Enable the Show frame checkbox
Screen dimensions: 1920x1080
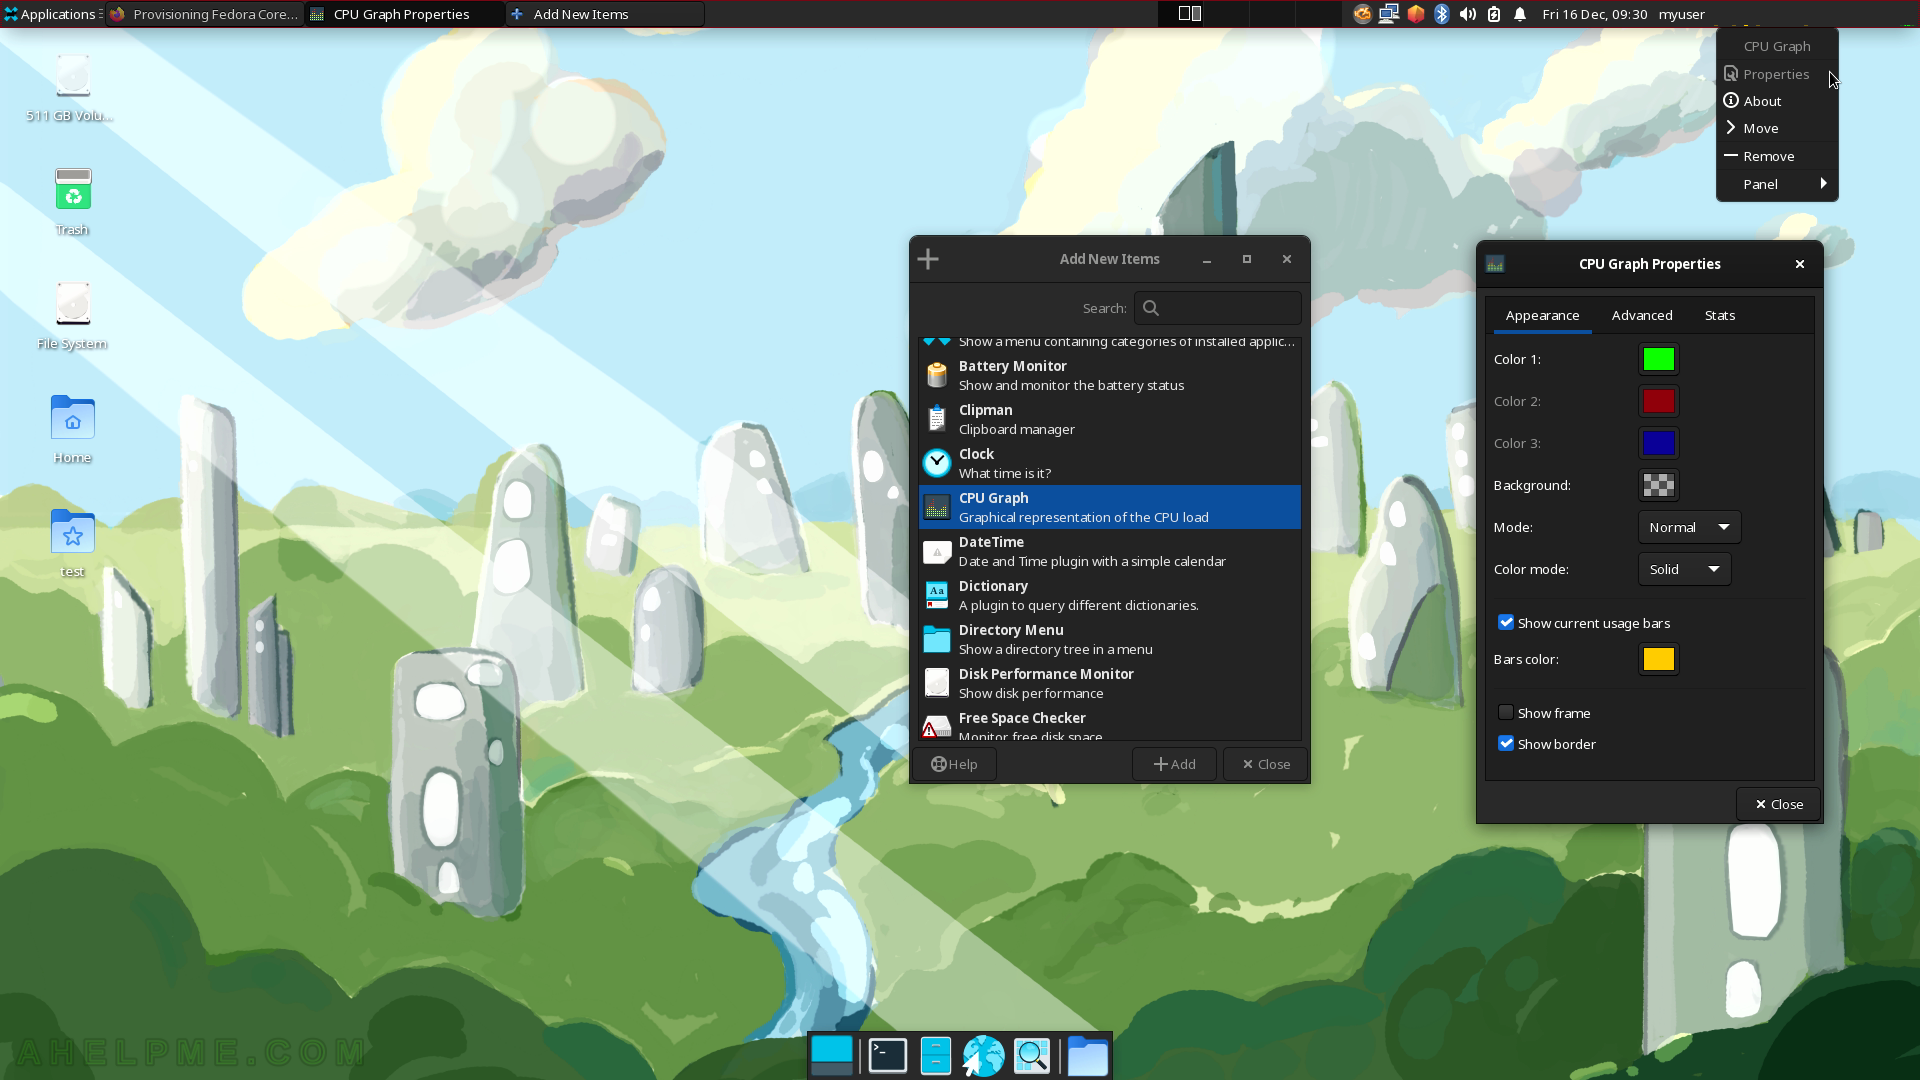(1506, 712)
